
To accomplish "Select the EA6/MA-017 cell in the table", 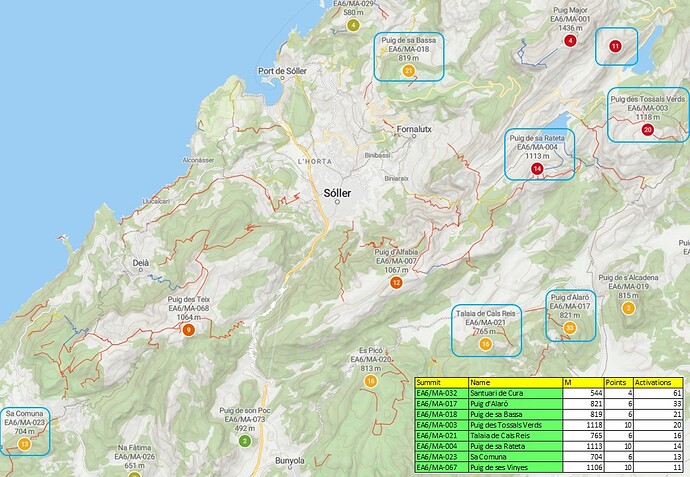I will click(x=442, y=404).
